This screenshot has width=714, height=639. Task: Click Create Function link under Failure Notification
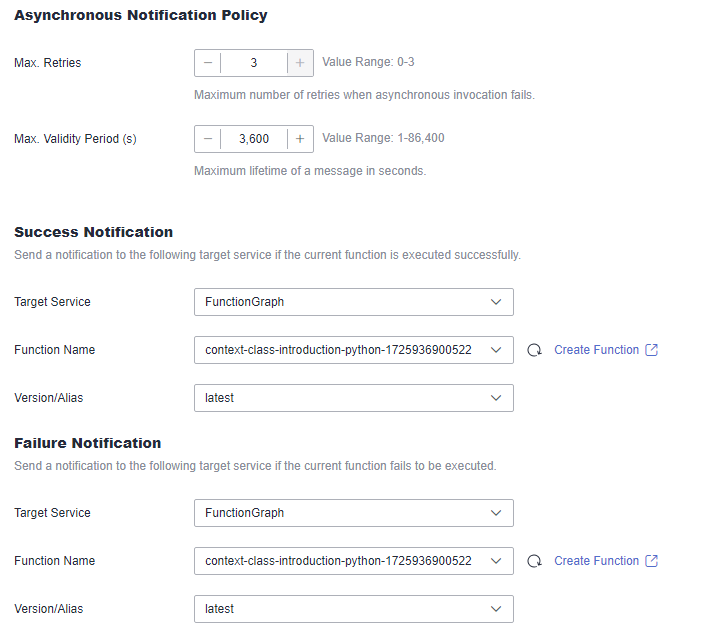[x=596, y=561]
